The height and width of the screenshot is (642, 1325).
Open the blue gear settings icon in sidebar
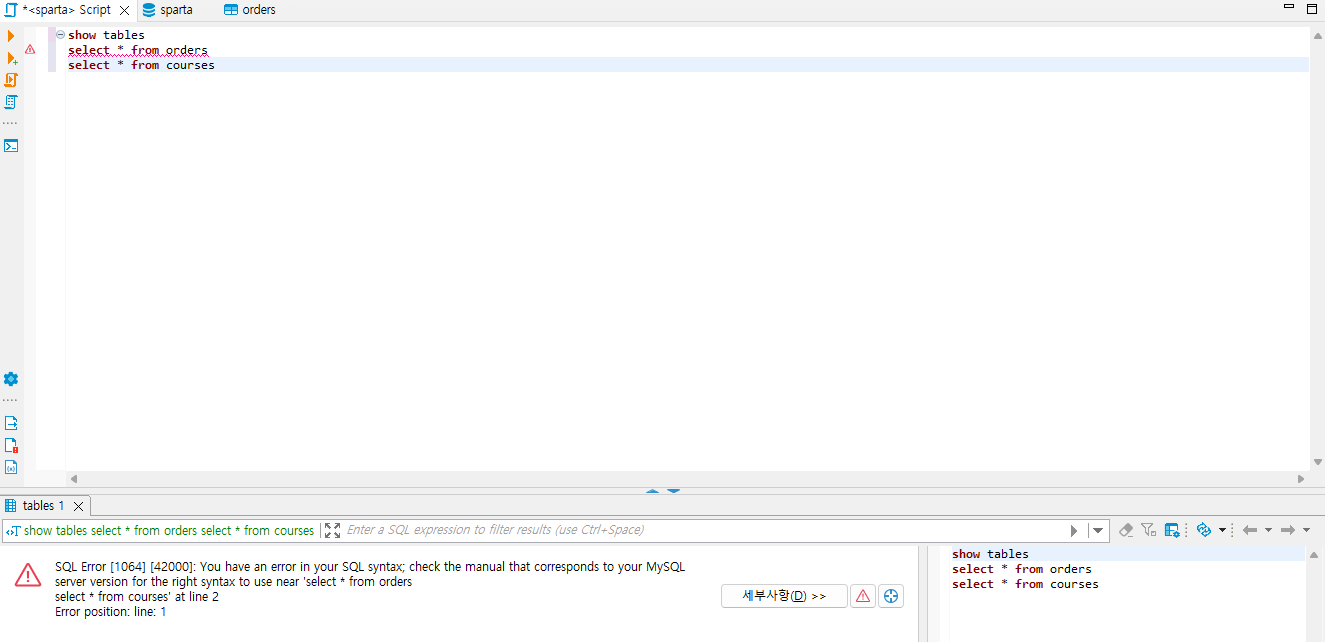pyautogui.click(x=11, y=379)
